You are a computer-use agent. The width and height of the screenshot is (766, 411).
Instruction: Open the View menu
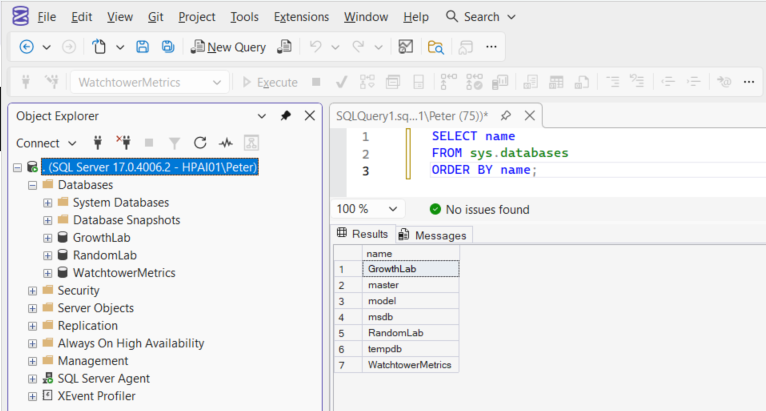coord(120,17)
